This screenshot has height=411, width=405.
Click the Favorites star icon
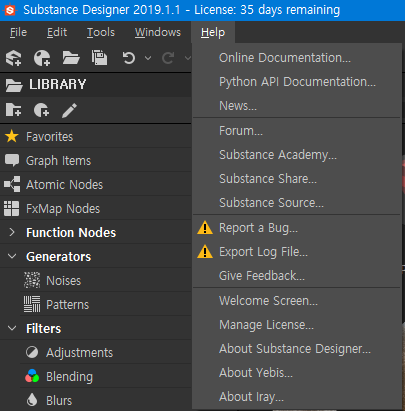[12, 136]
